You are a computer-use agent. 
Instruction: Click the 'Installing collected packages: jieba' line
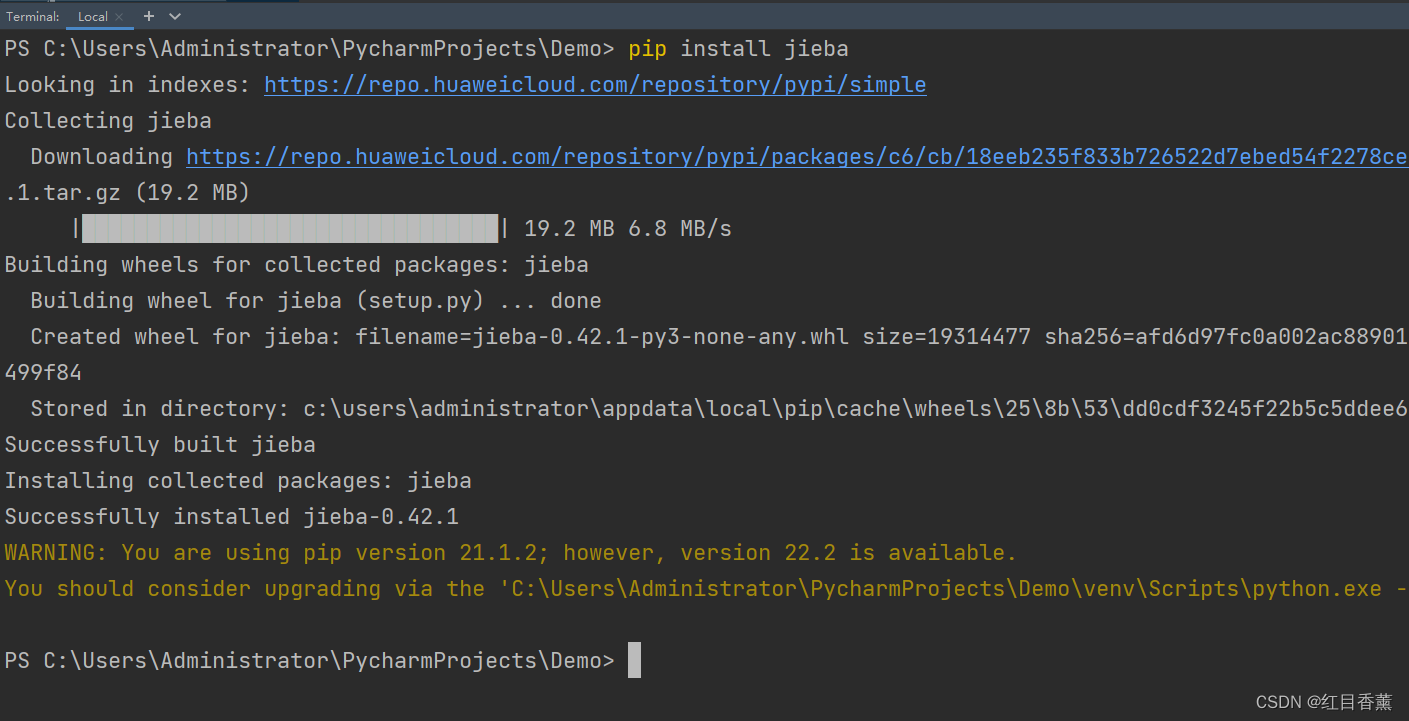point(238,480)
